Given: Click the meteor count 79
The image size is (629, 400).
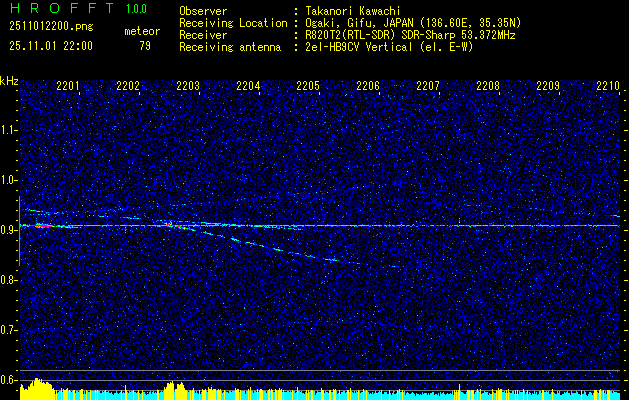Looking at the screenshot, I should 145,46.
